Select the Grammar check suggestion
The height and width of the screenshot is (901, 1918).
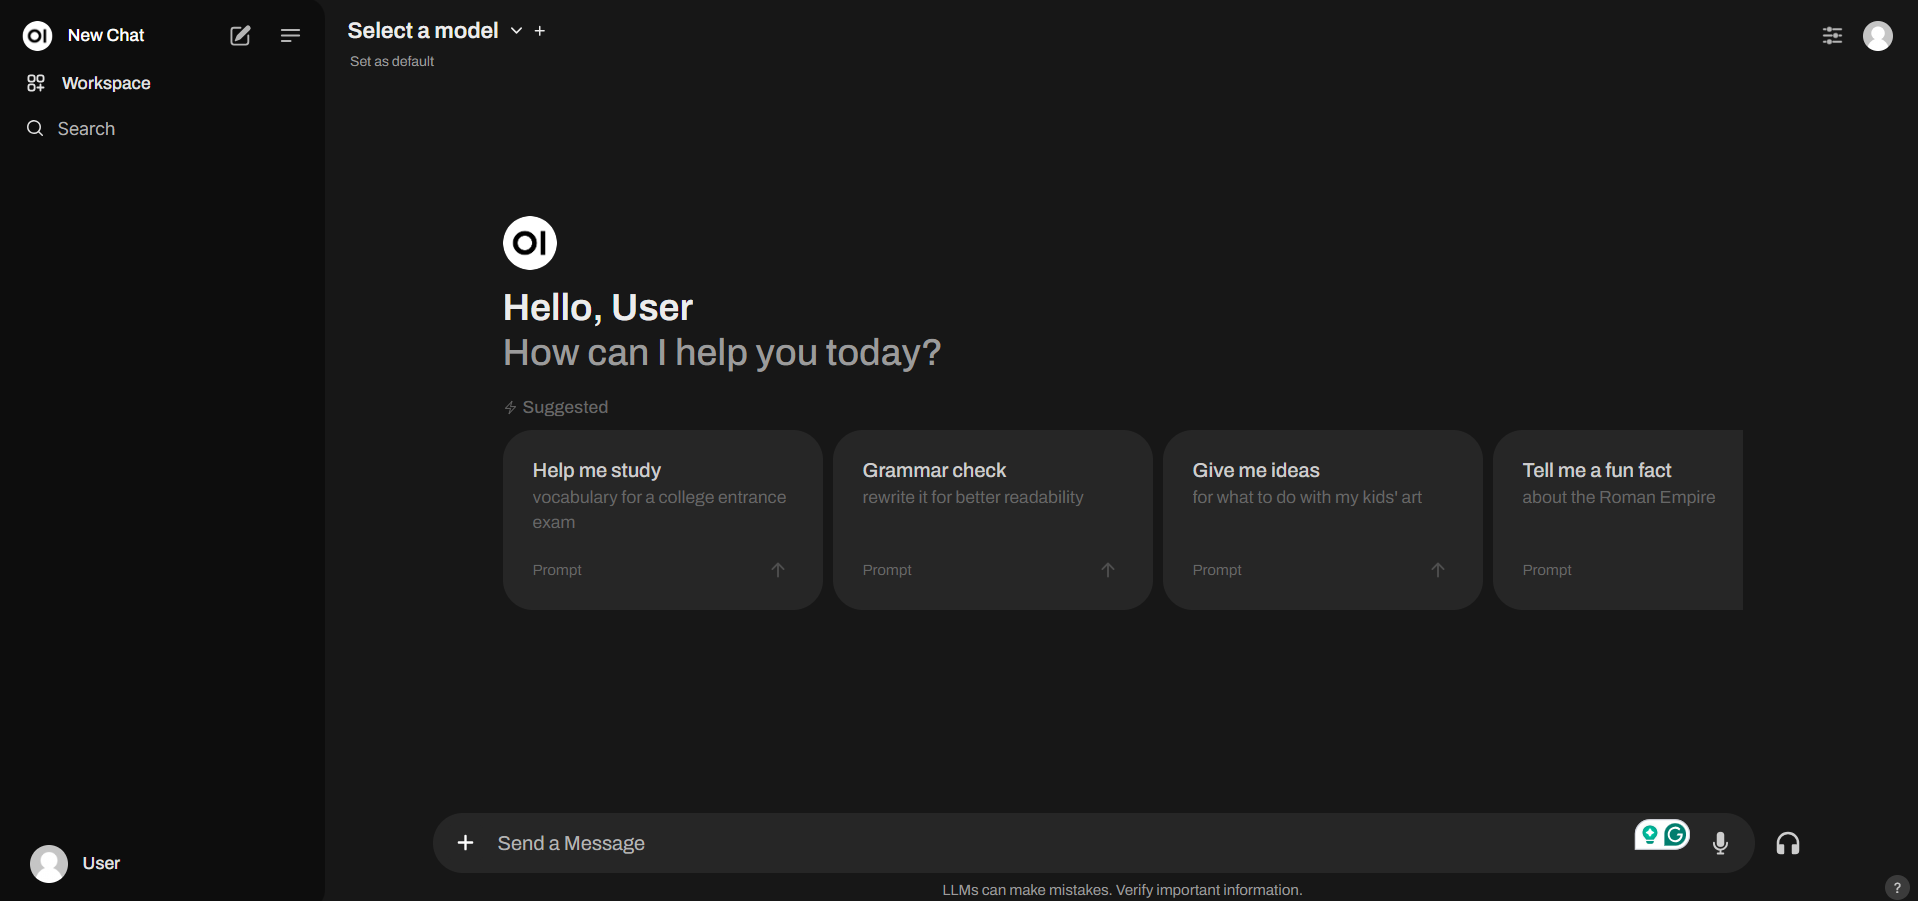coord(993,520)
